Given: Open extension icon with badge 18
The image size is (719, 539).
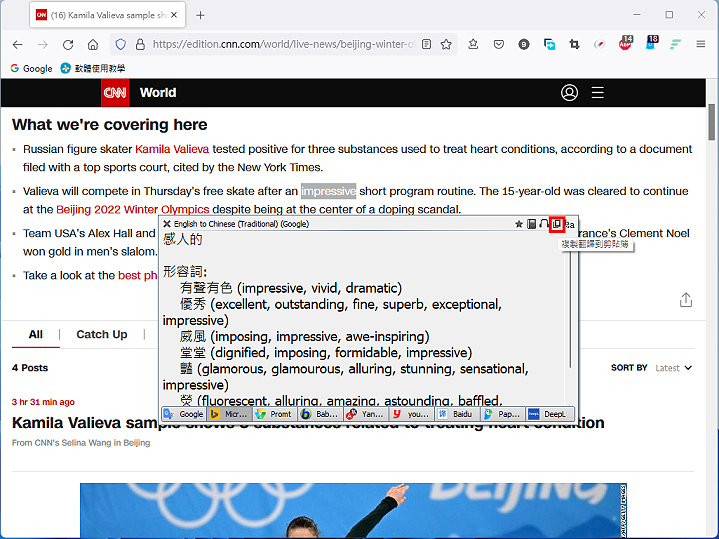Looking at the screenshot, I should point(651,43).
